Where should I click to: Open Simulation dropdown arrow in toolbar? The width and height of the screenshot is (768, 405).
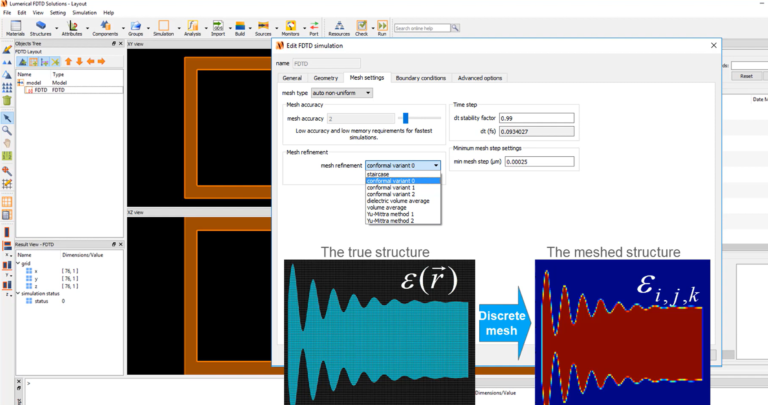pos(179,28)
